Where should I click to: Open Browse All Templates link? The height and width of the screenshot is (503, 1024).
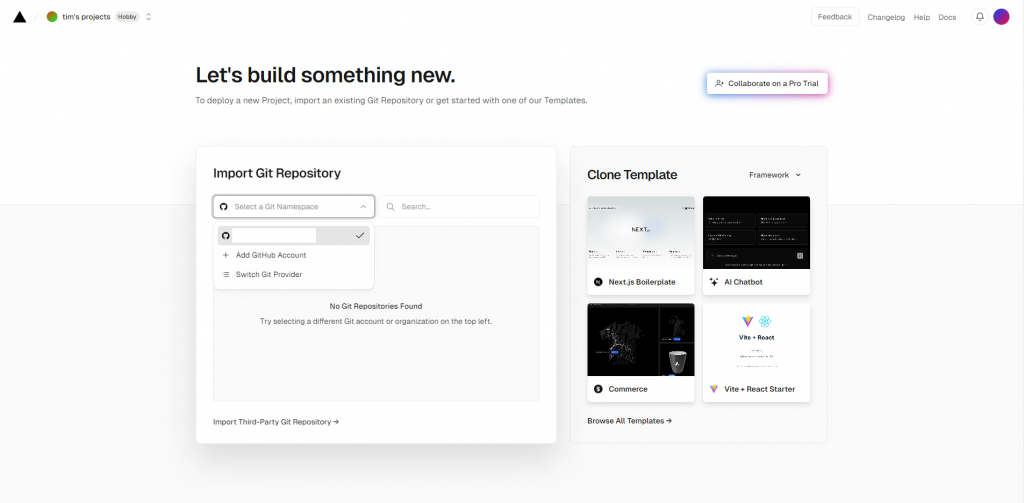(x=630, y=421)
